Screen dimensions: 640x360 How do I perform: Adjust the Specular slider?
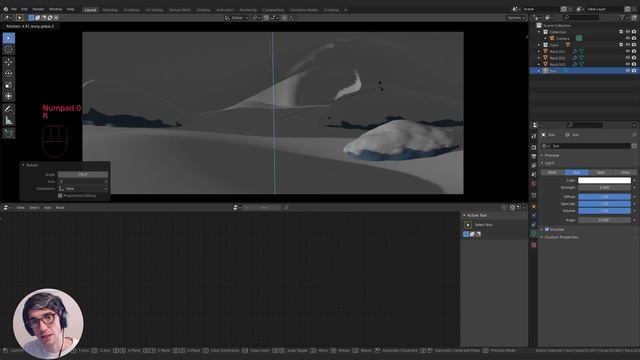pyautogui.click(x=604, y=204)
